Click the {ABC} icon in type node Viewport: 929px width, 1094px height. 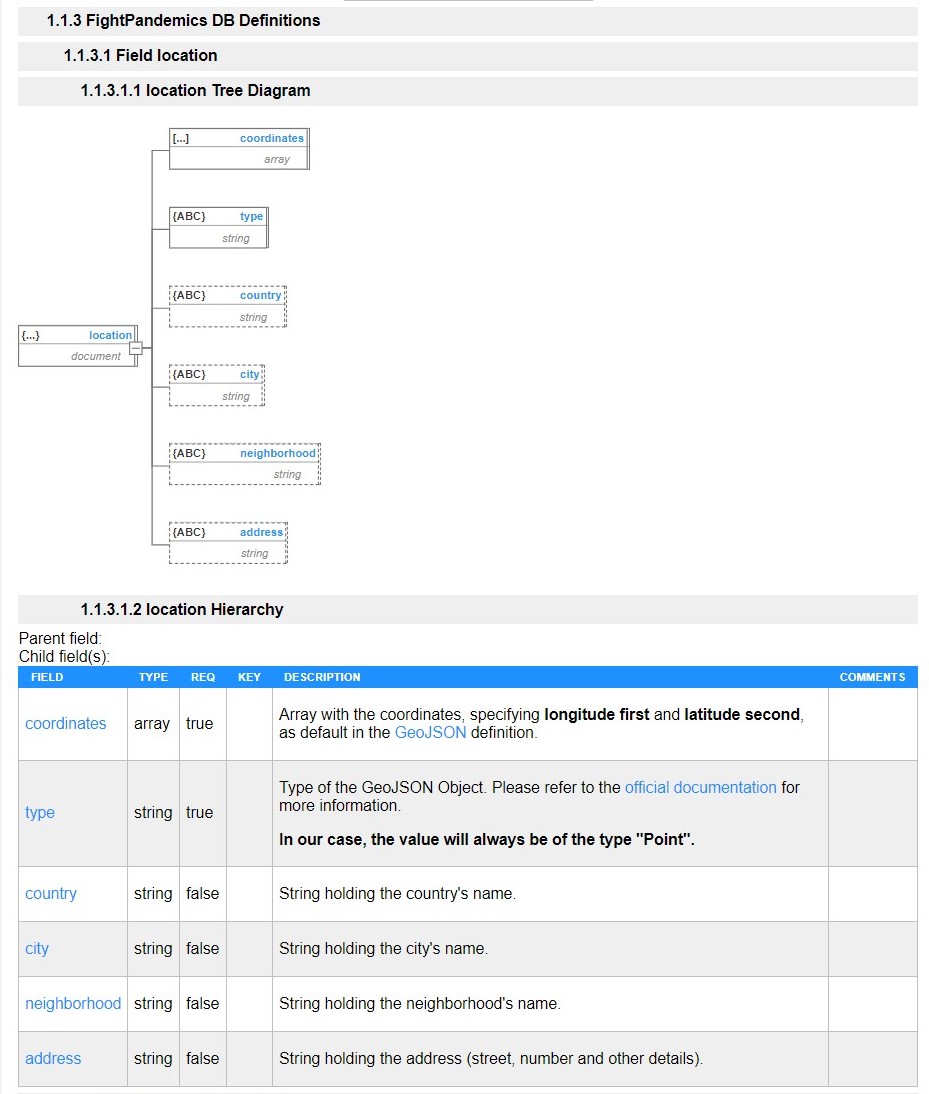click(x=189, y=217)
